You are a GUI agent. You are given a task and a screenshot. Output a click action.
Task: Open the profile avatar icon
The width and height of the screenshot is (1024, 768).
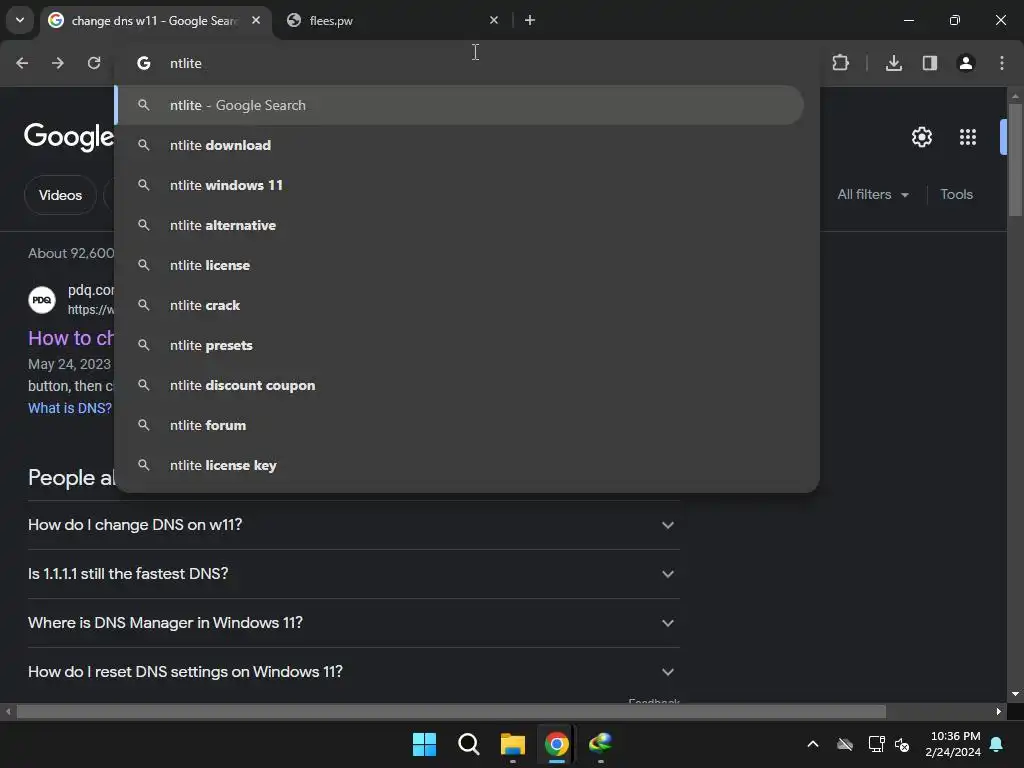click(966, 63)
